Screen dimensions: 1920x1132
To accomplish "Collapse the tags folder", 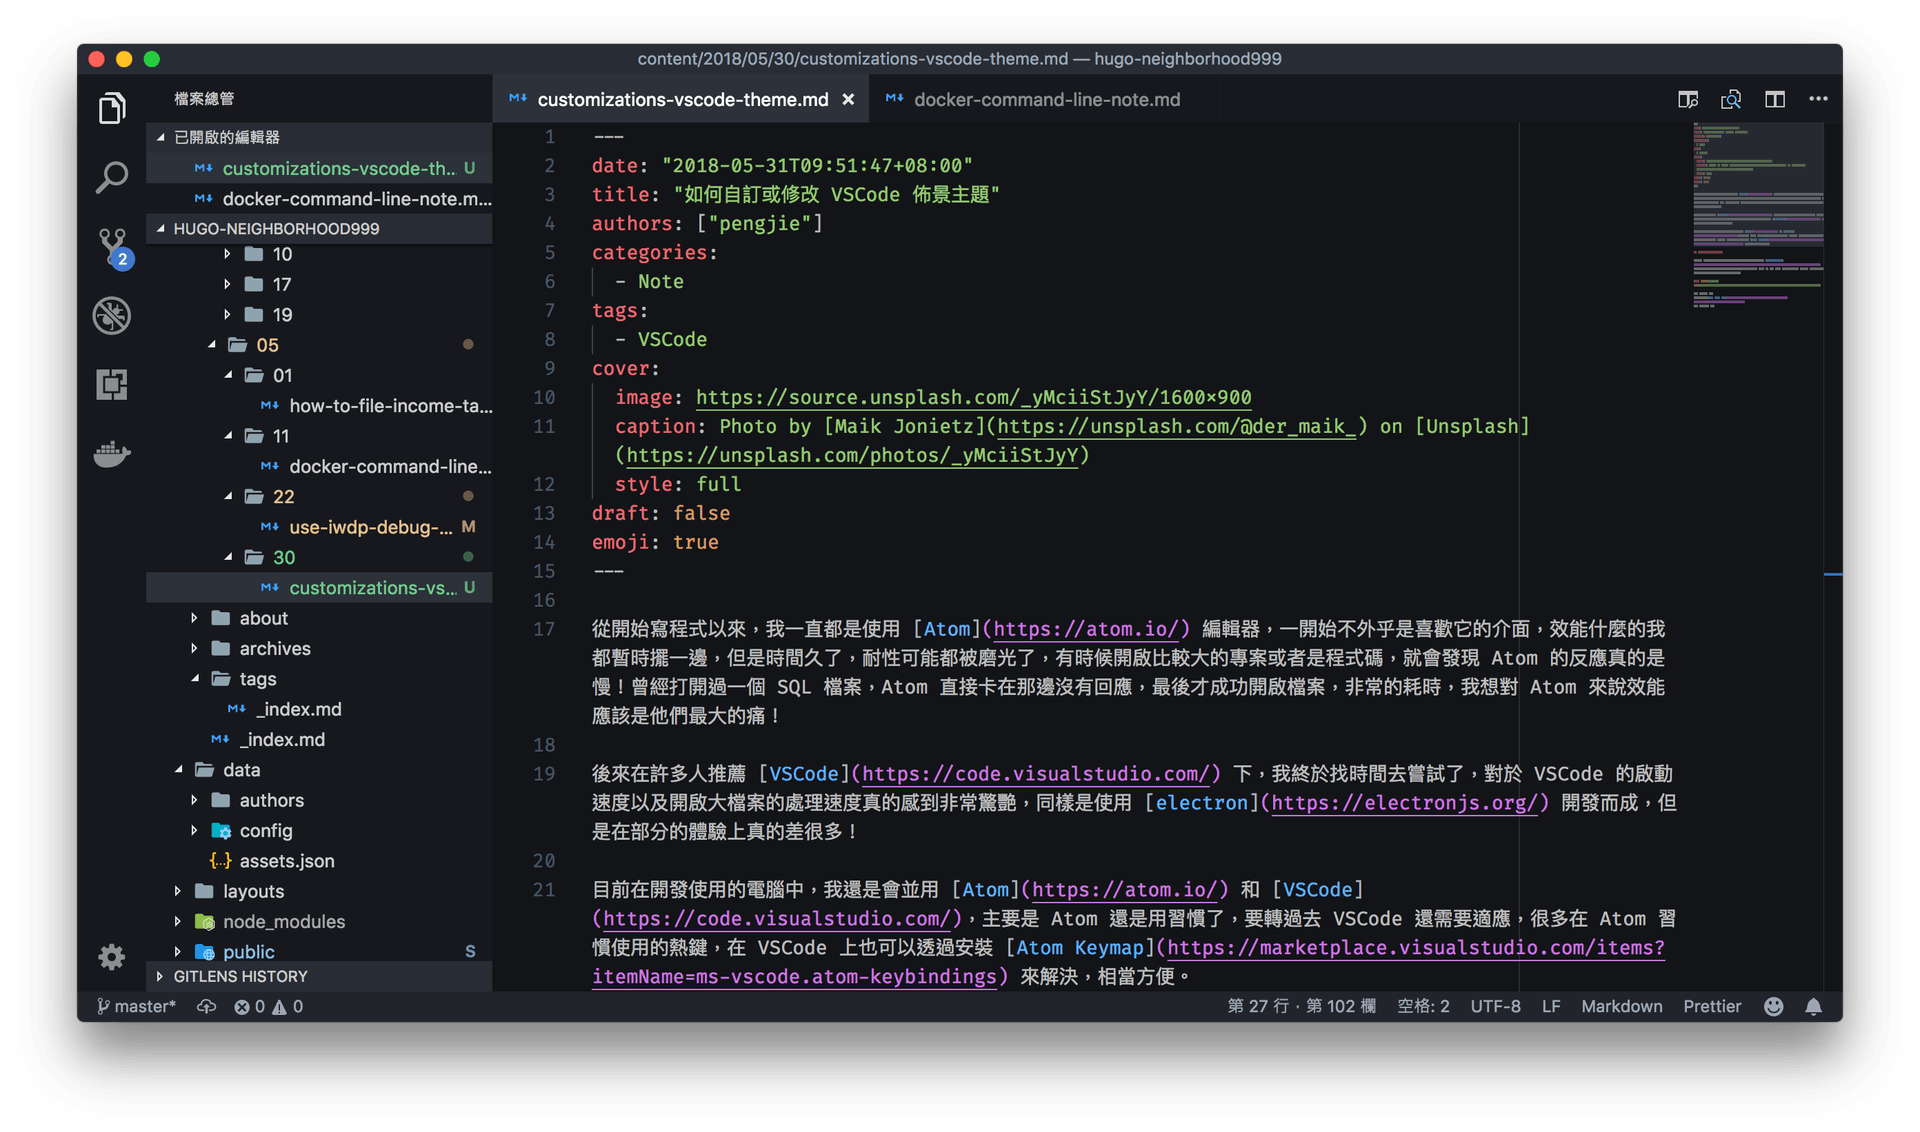I will (x=319, y=679).
